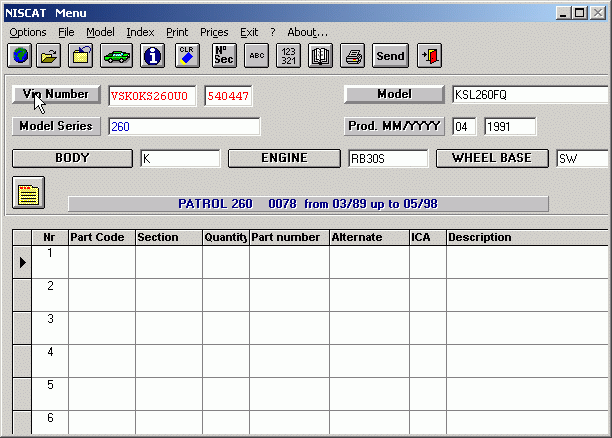
Task: Click the N° Sec section number icon
Action: pos(224,55)
